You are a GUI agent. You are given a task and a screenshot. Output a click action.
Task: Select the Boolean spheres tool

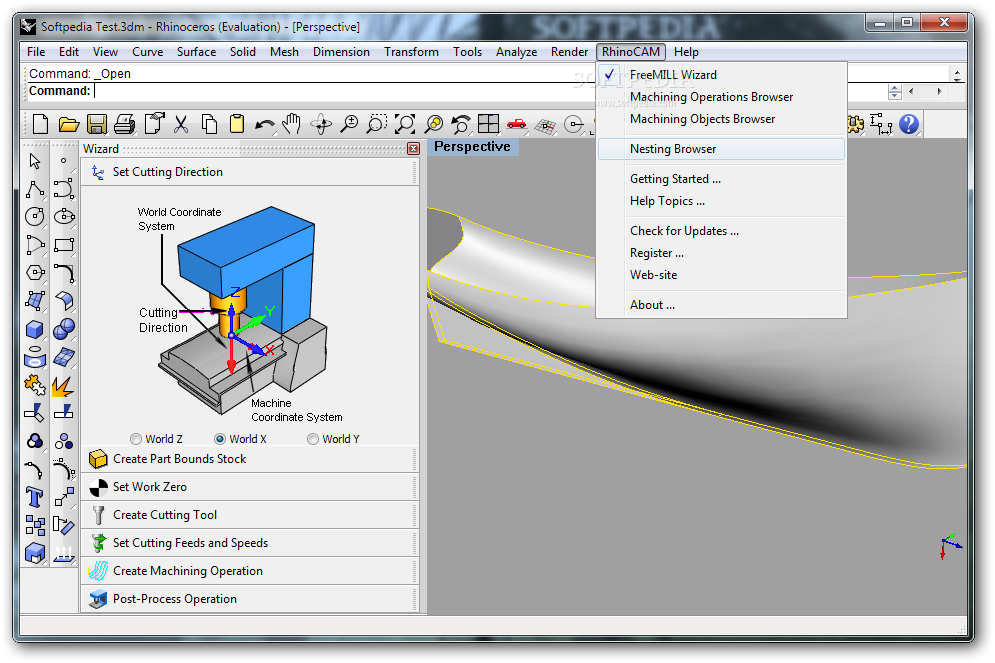tap(64, 329)
